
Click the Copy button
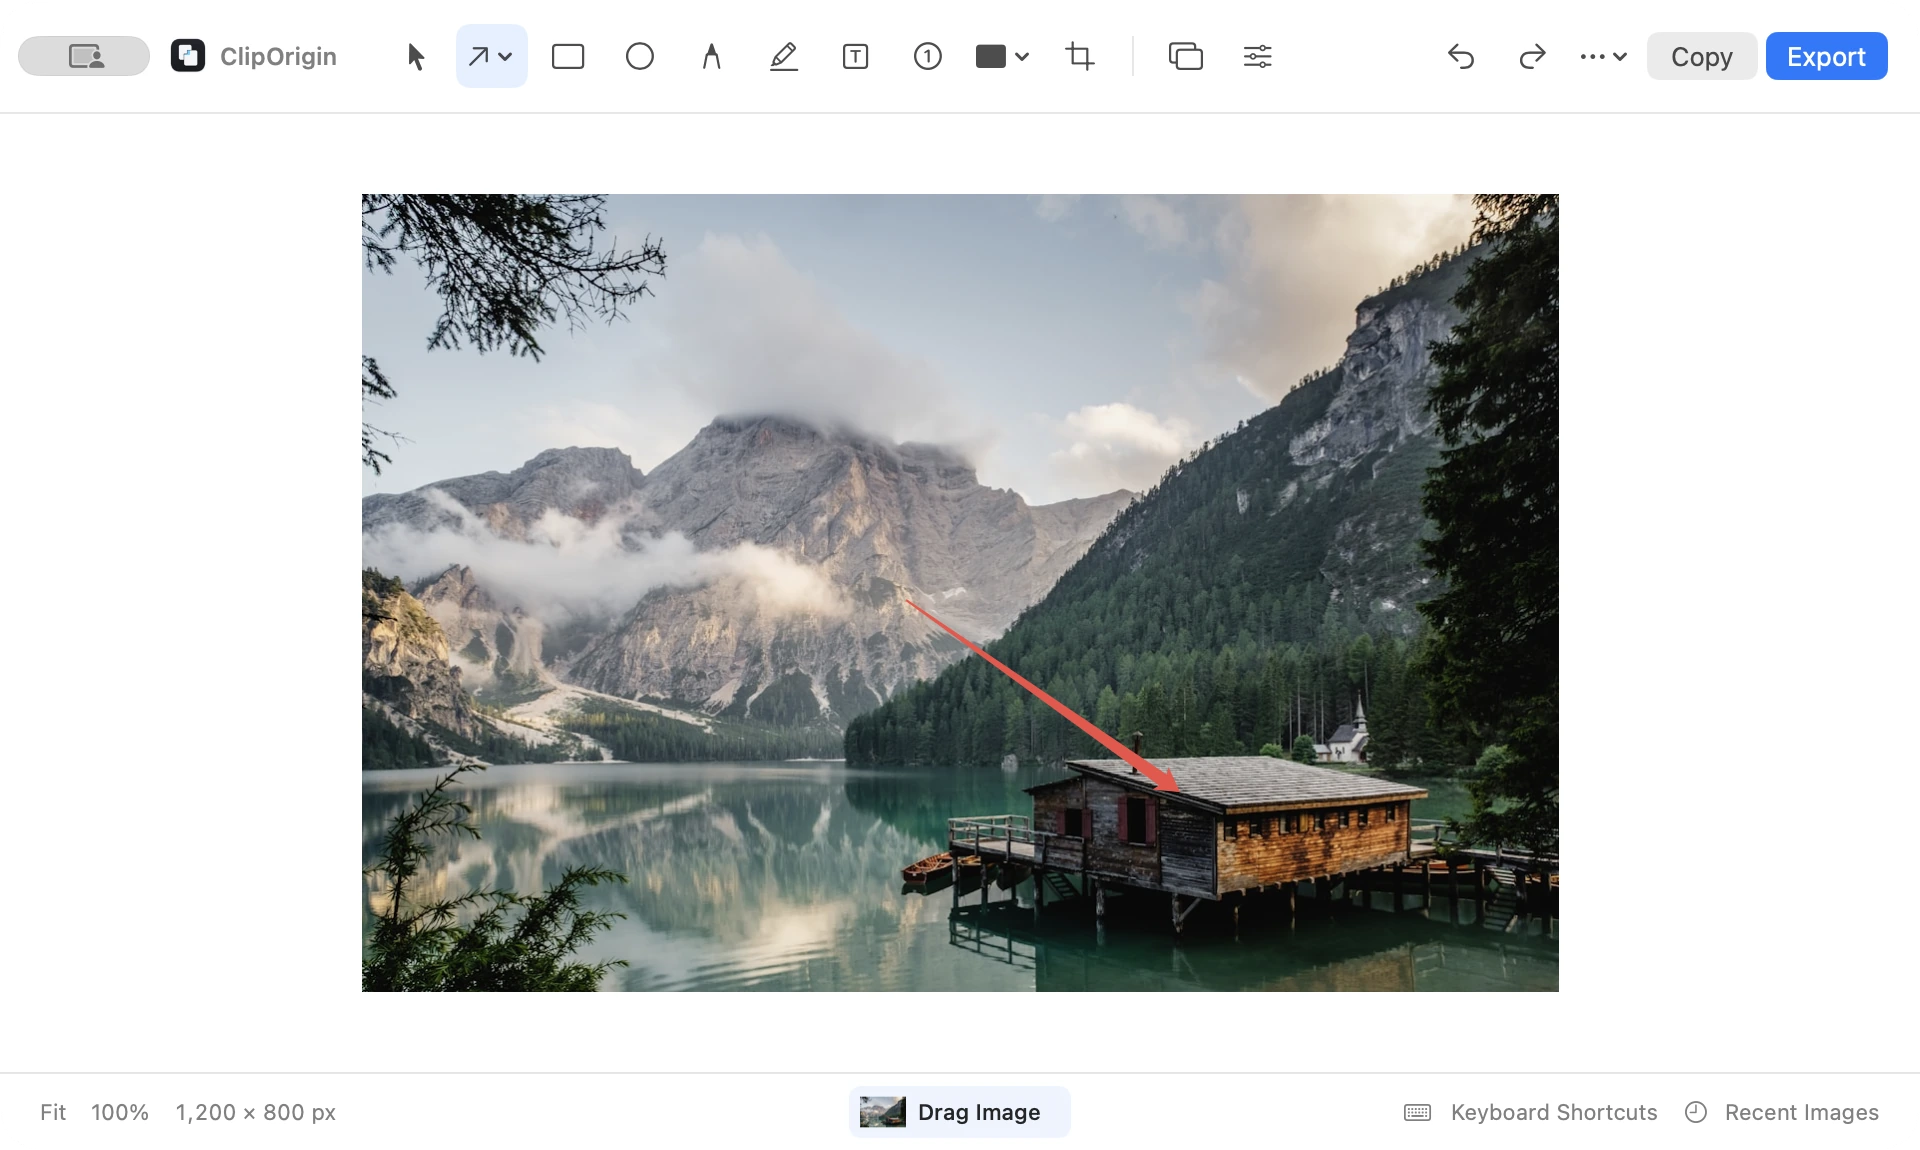(x=1702, y=56)
